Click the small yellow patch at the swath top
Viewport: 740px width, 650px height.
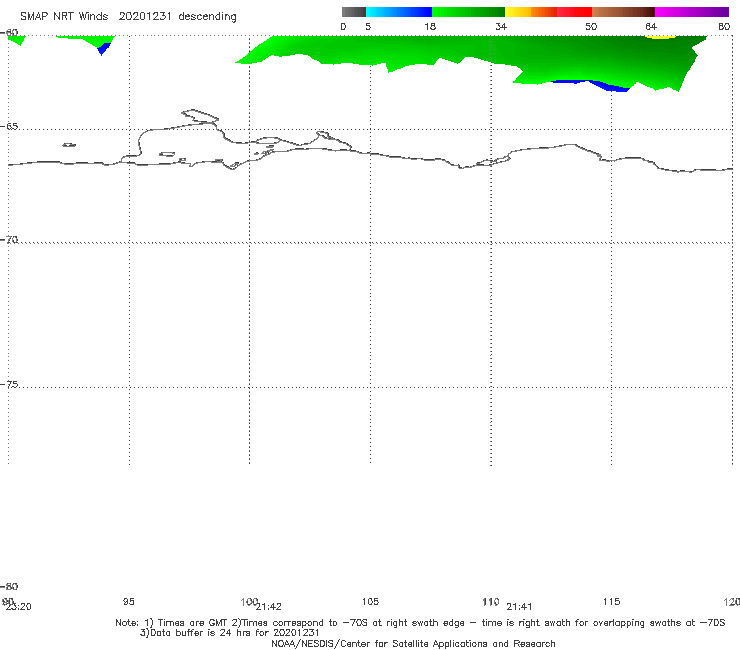660,36
